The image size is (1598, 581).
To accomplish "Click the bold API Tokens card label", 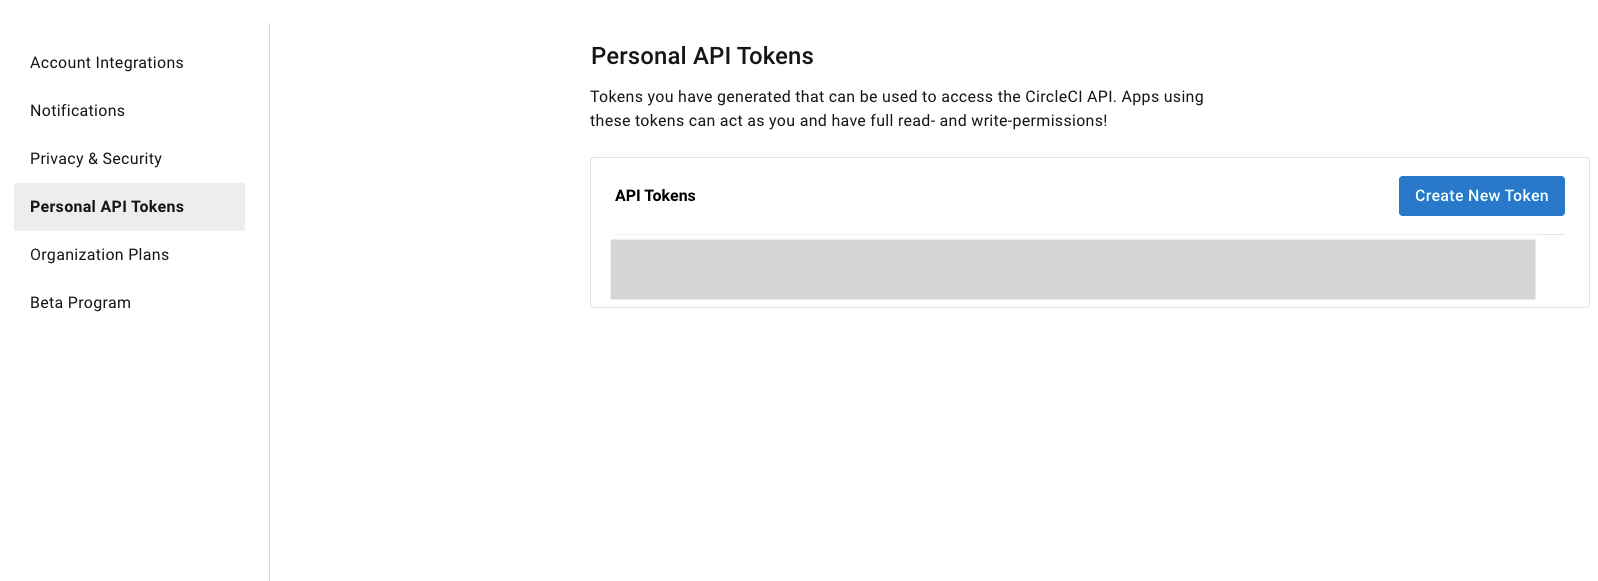I will tap(655, 196).
